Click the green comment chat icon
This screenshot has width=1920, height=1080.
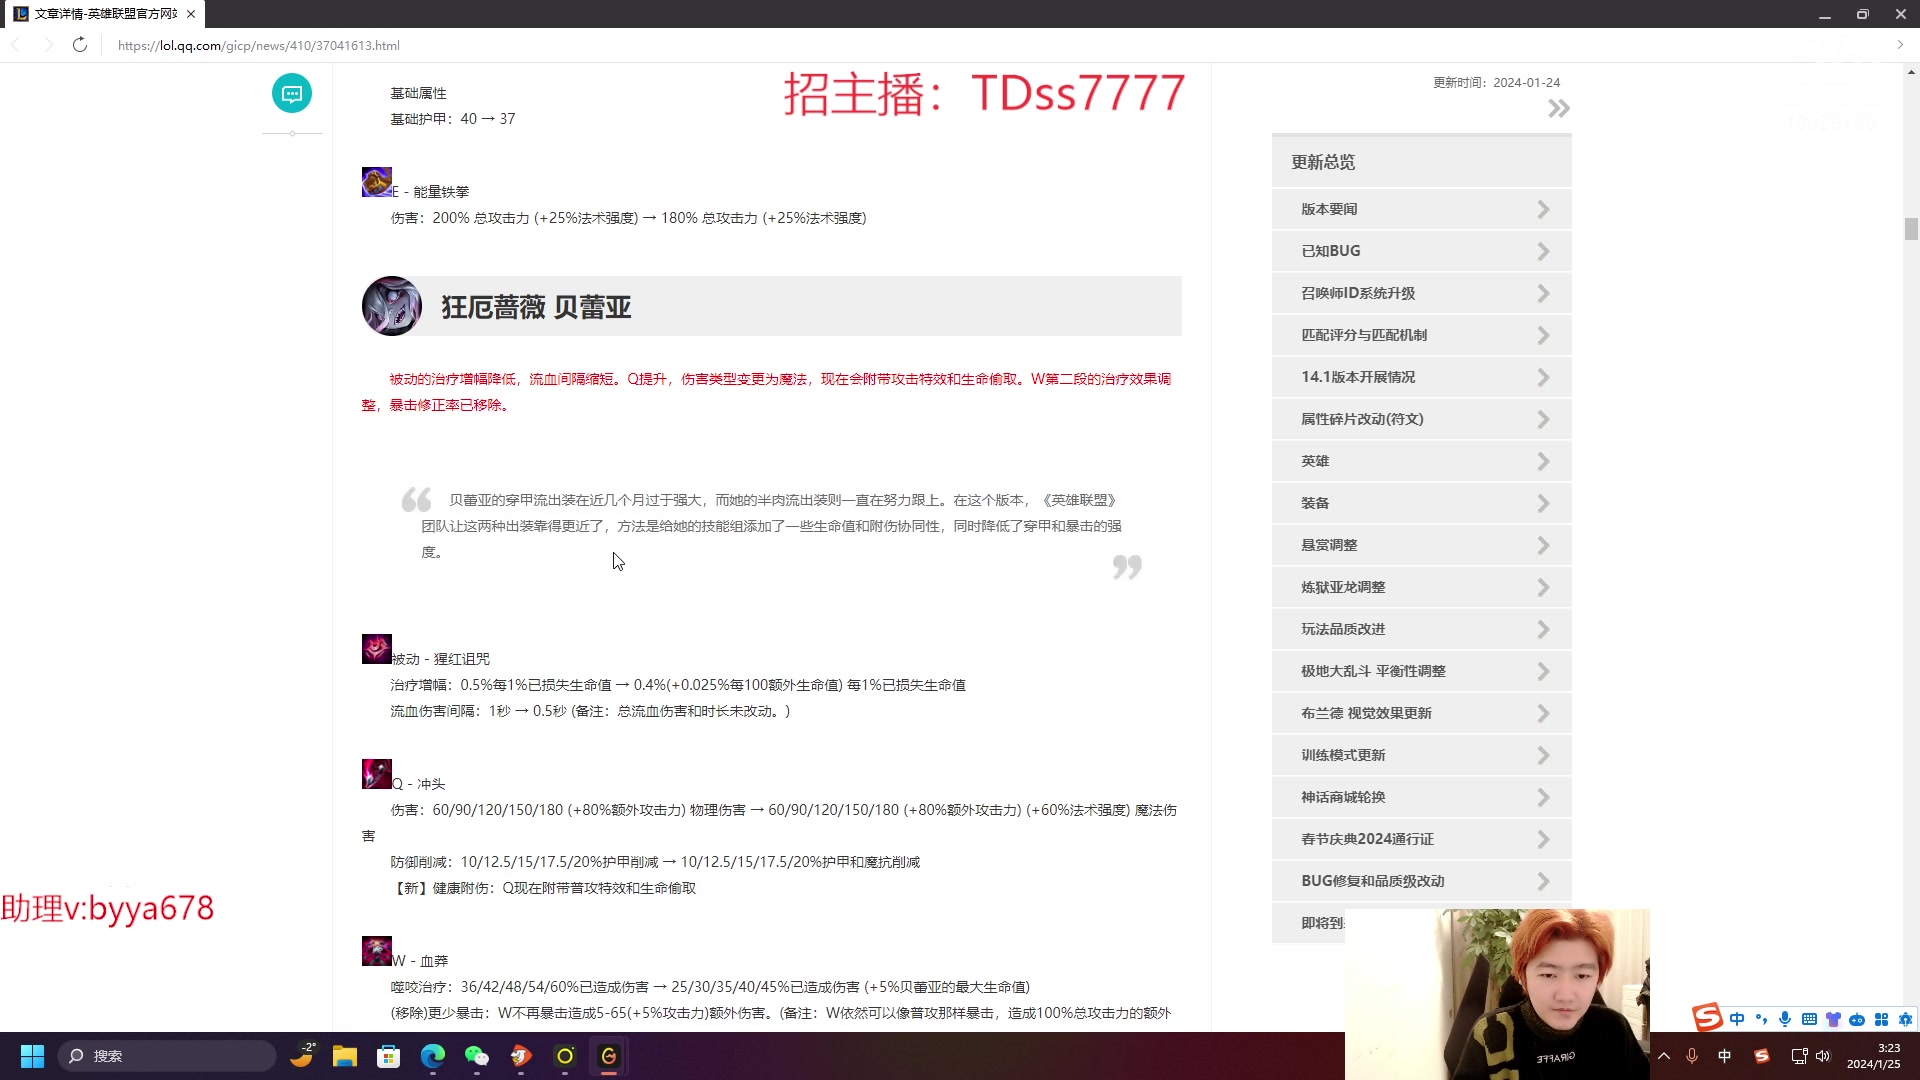pyautogui.click(x=292, y=94)
